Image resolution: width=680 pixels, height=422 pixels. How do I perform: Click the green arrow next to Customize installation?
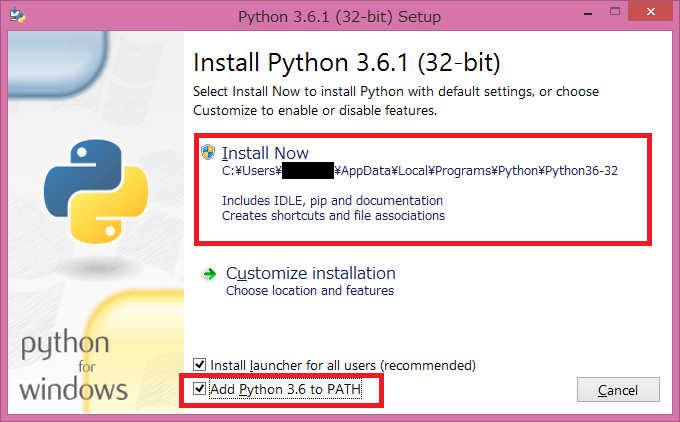(209, 274)
